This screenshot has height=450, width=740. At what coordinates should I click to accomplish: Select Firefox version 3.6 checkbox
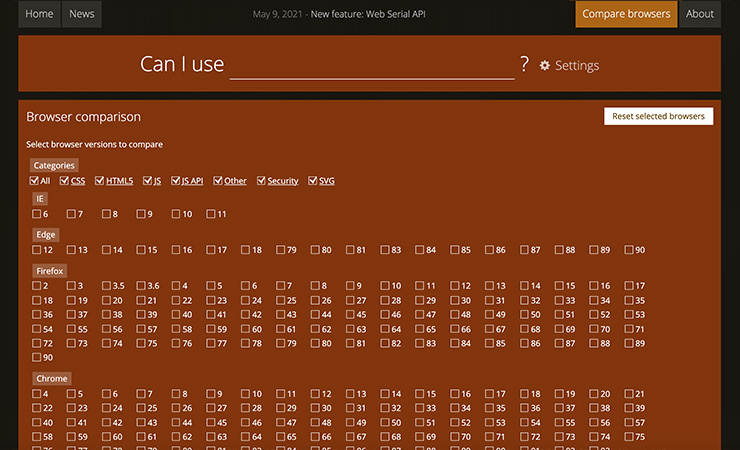coord(141,285)
